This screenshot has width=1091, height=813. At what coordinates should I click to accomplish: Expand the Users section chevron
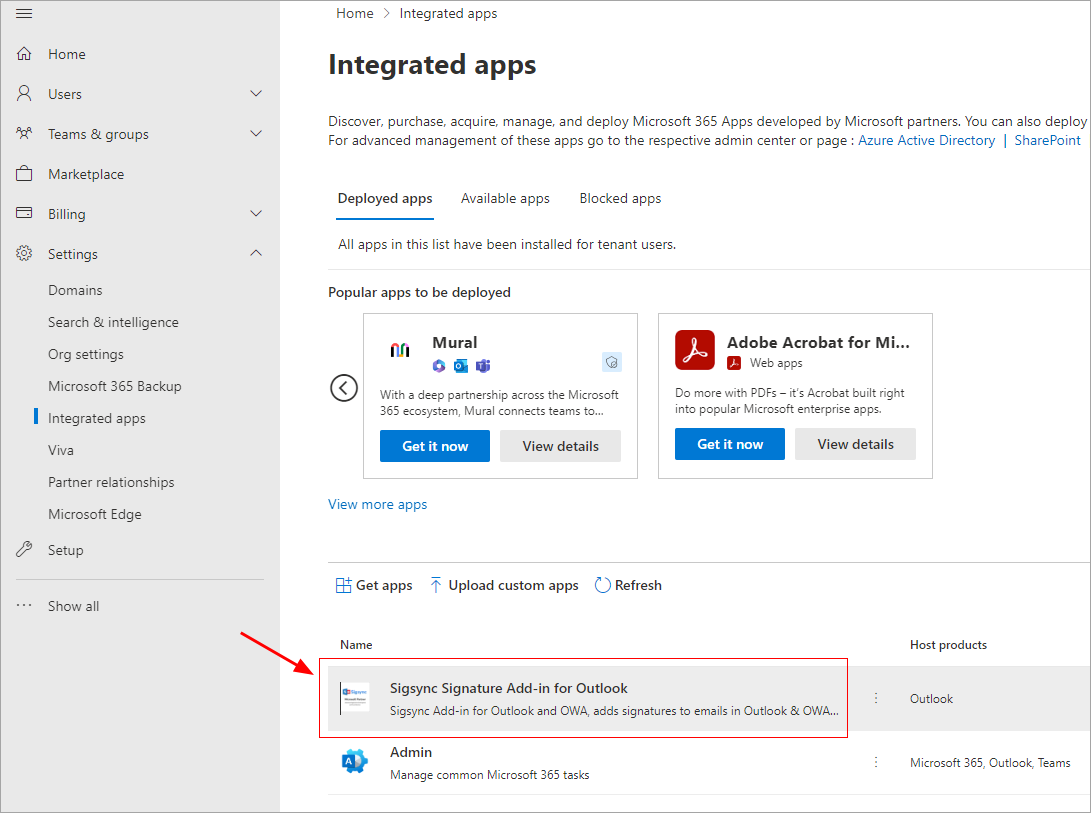256,94
